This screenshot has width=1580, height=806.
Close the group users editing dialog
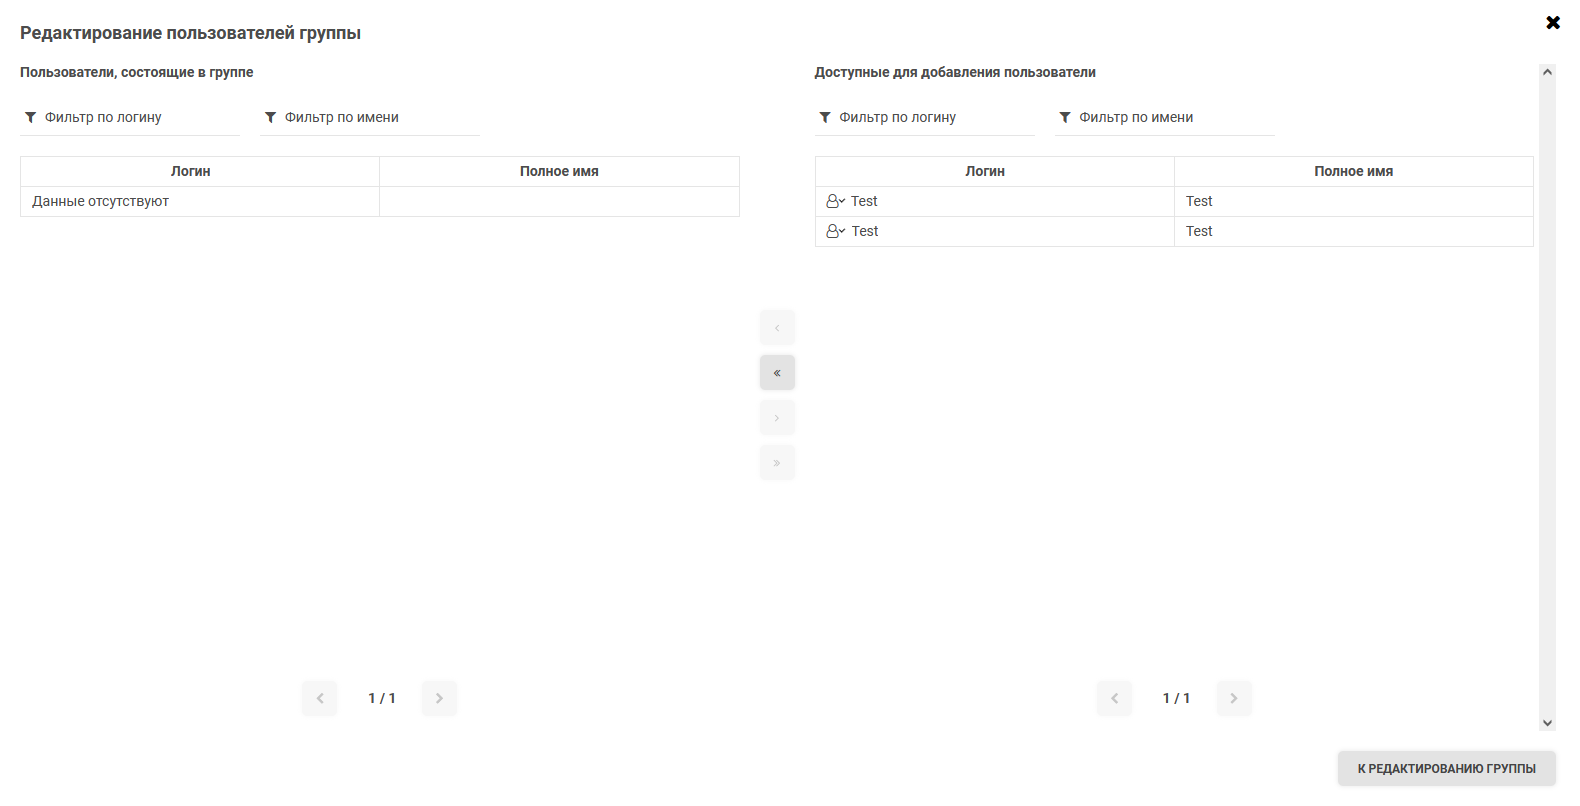(x=1552, y=22)
